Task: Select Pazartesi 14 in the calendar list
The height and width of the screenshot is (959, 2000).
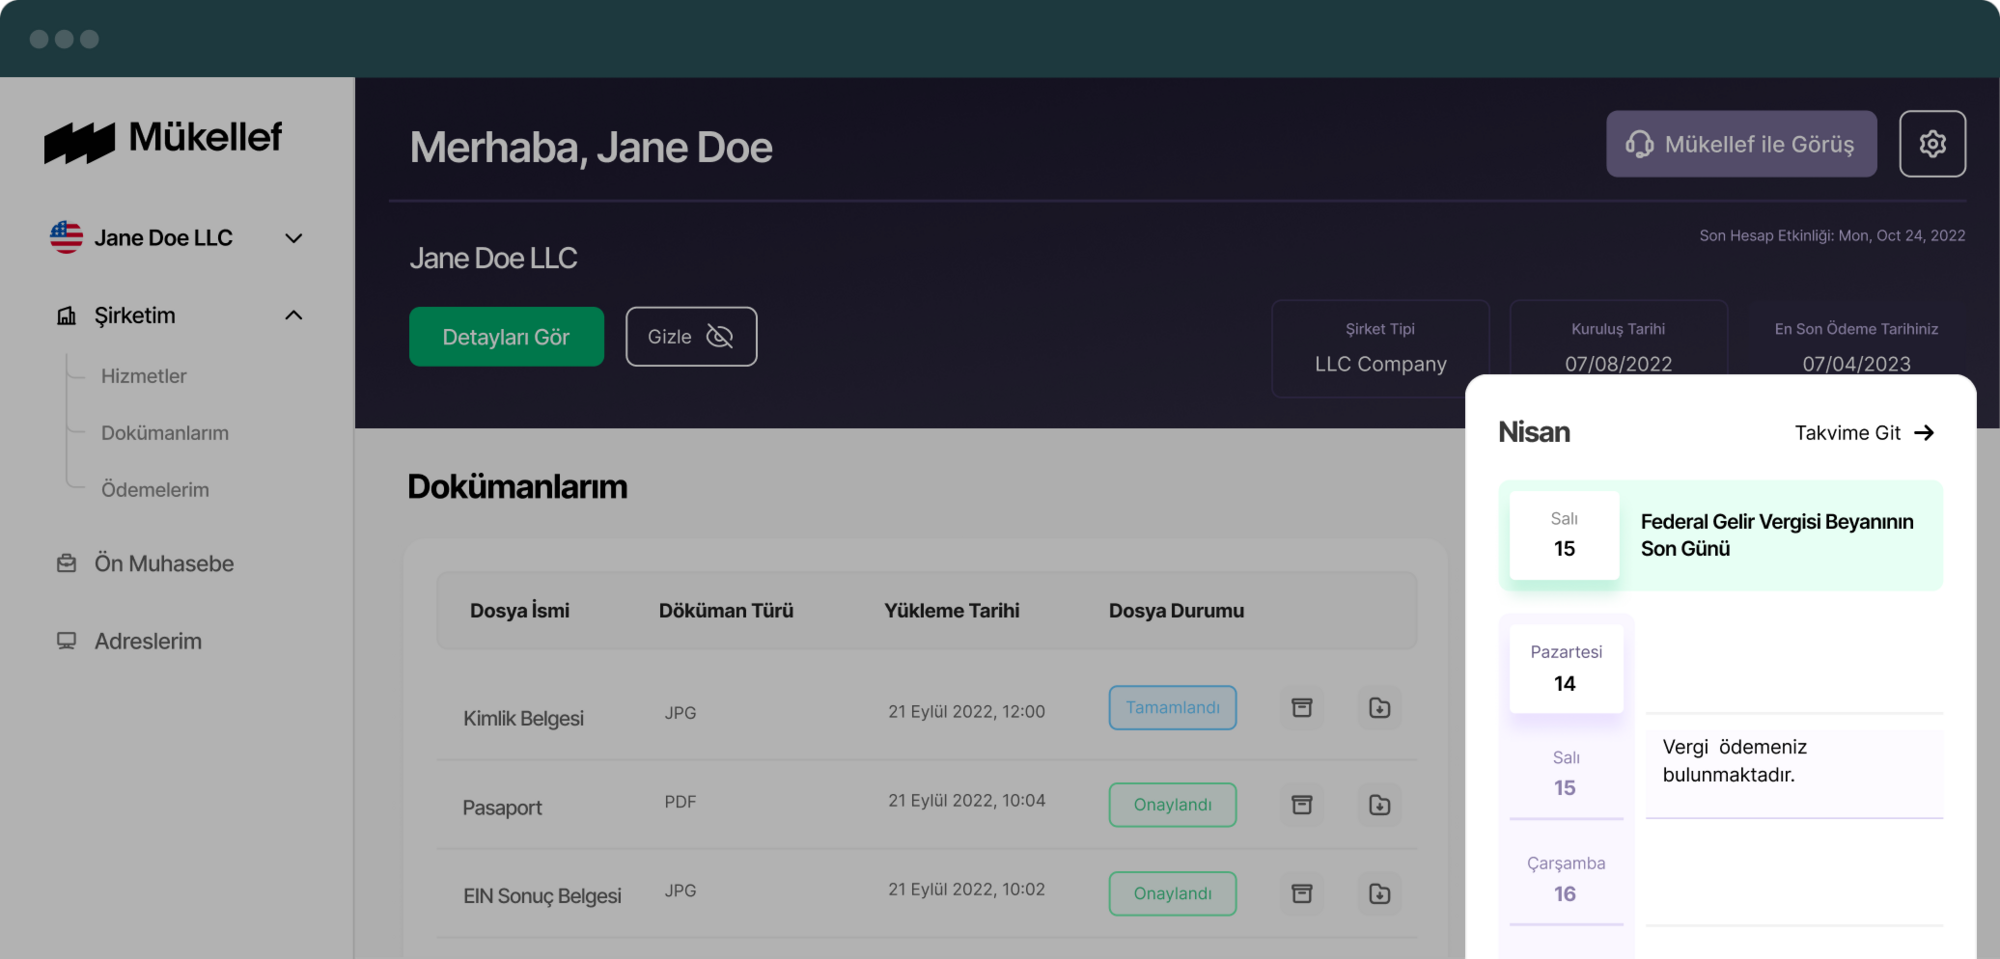Action: pos(1566,668)
